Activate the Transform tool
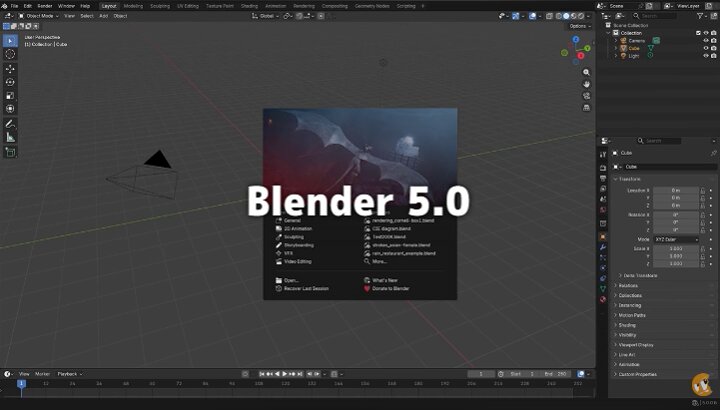 [x=10, y=109]
